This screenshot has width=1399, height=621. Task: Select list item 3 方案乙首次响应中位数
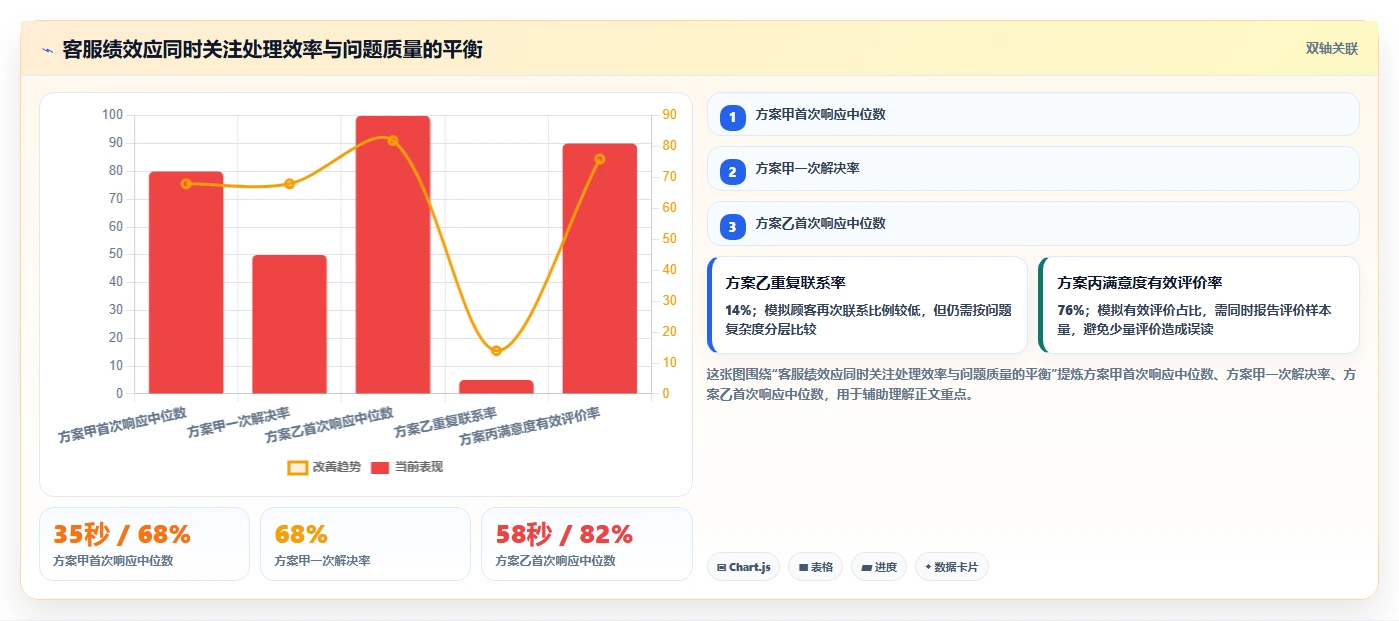coord(1033,223)
